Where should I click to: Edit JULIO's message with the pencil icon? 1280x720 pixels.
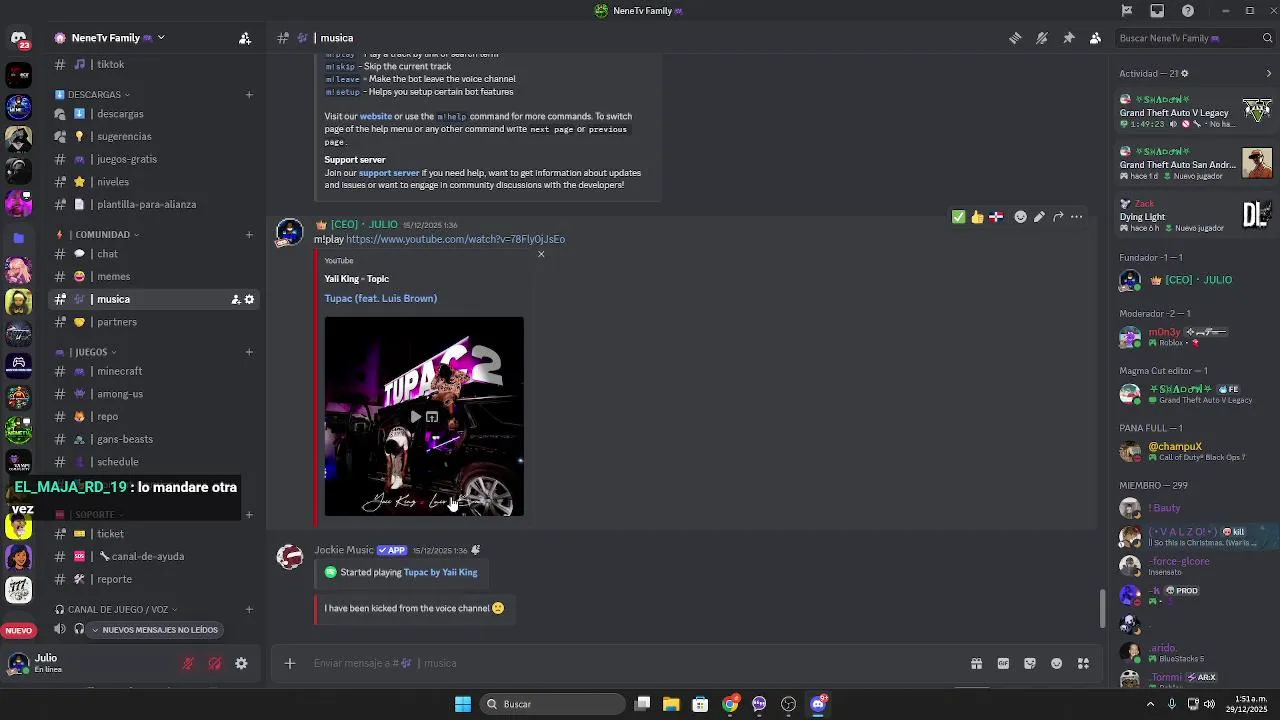point(1039,217)
